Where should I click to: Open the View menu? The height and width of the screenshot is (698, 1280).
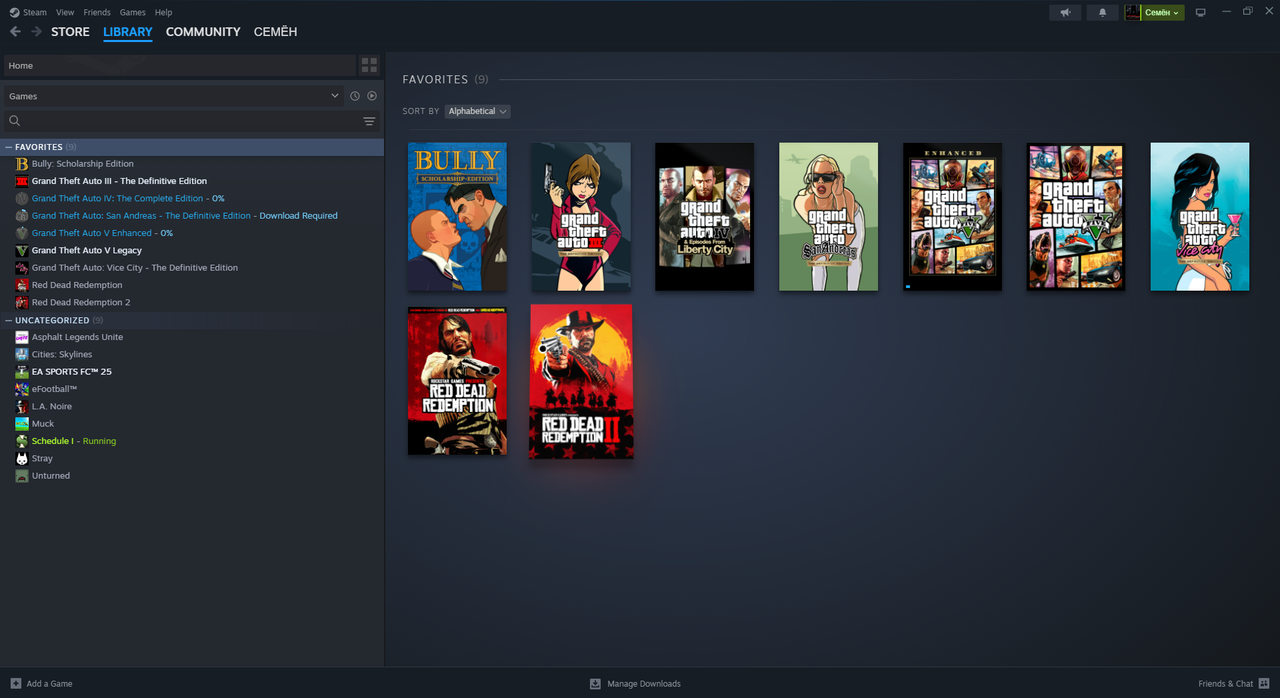(65, 12)
